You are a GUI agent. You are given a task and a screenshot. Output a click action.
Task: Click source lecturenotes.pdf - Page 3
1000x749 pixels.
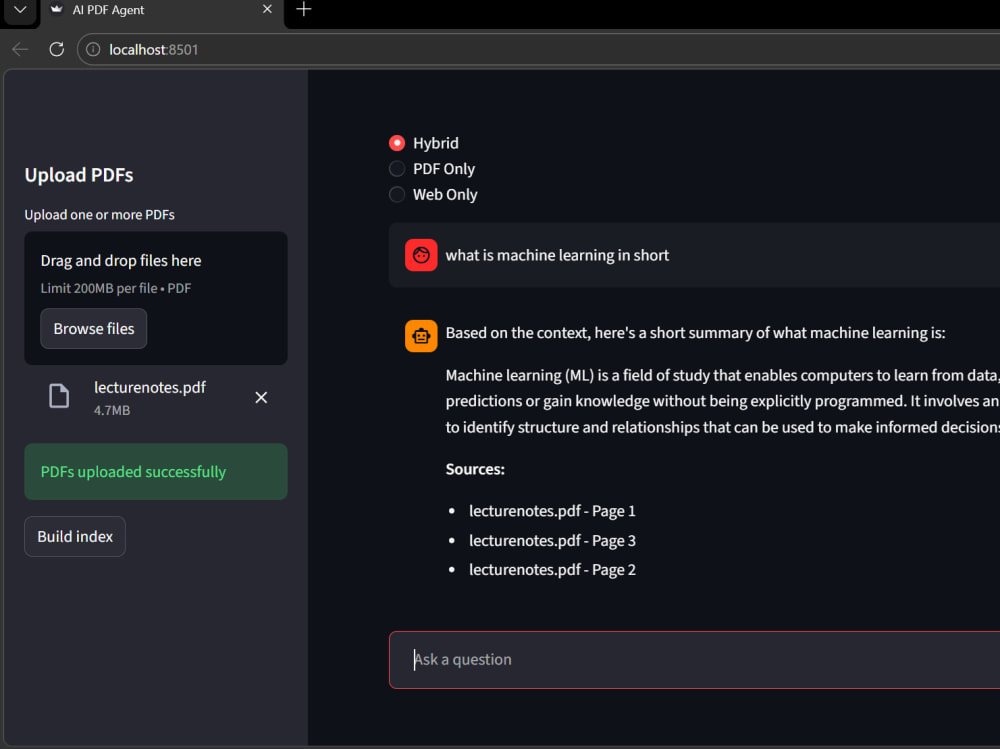(x=552, y=540)
